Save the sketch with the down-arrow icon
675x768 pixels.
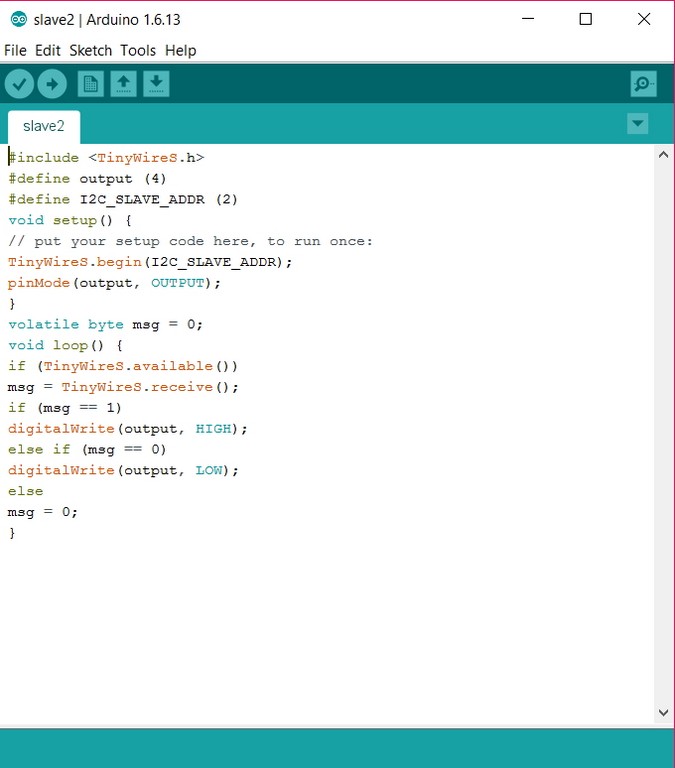tap(156, 84)
